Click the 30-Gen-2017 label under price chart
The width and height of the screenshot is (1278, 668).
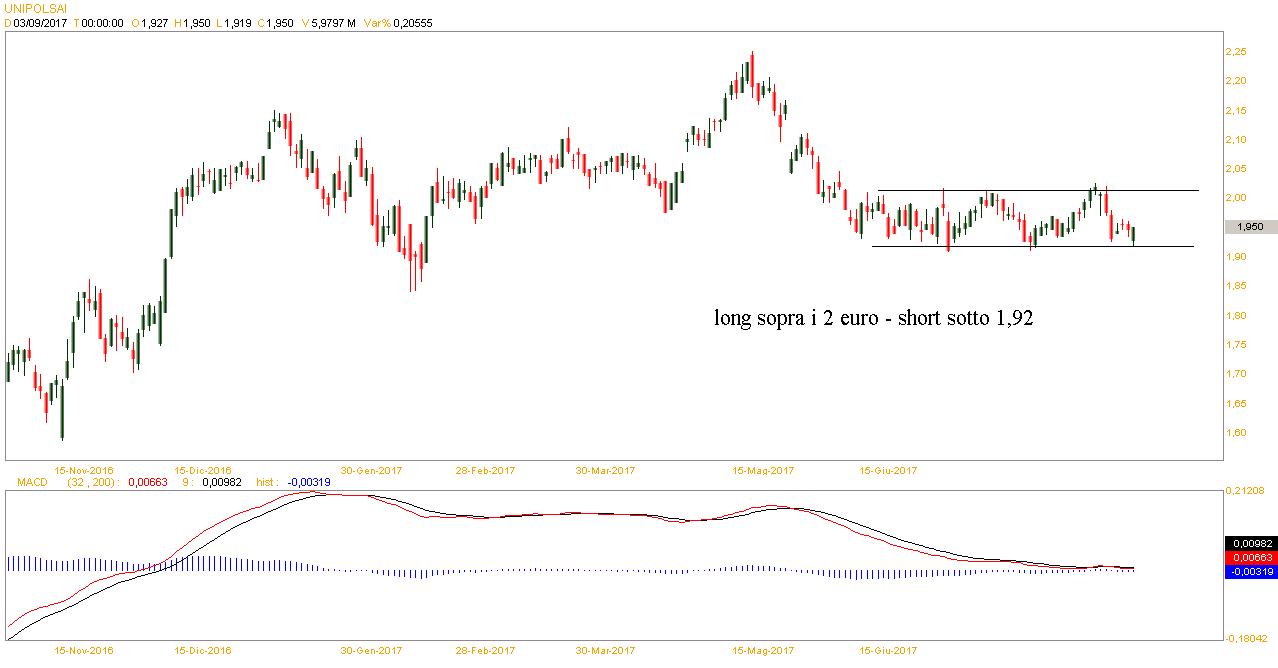371,470
